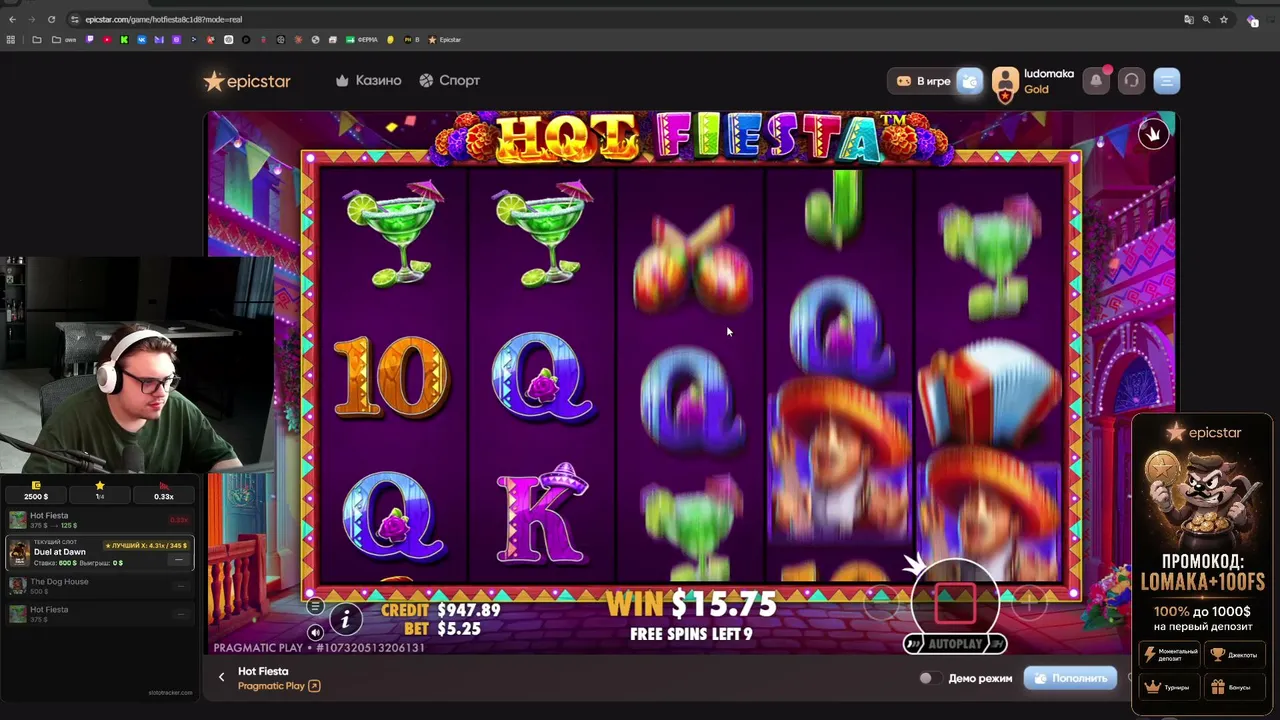Increase bet with the plus button
1280x720 pixels.
tap(1028, 603)
